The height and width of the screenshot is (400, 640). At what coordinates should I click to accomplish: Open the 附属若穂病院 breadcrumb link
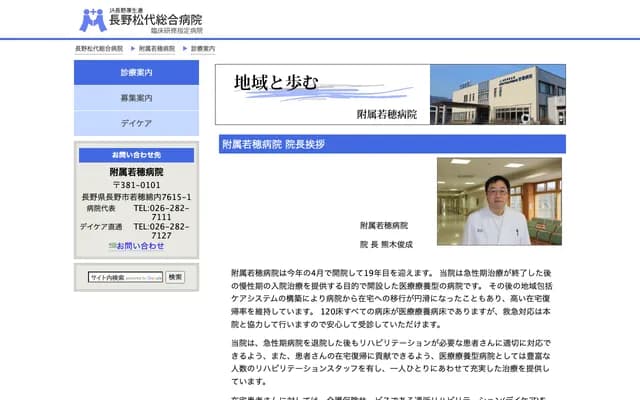click(157, 49)
